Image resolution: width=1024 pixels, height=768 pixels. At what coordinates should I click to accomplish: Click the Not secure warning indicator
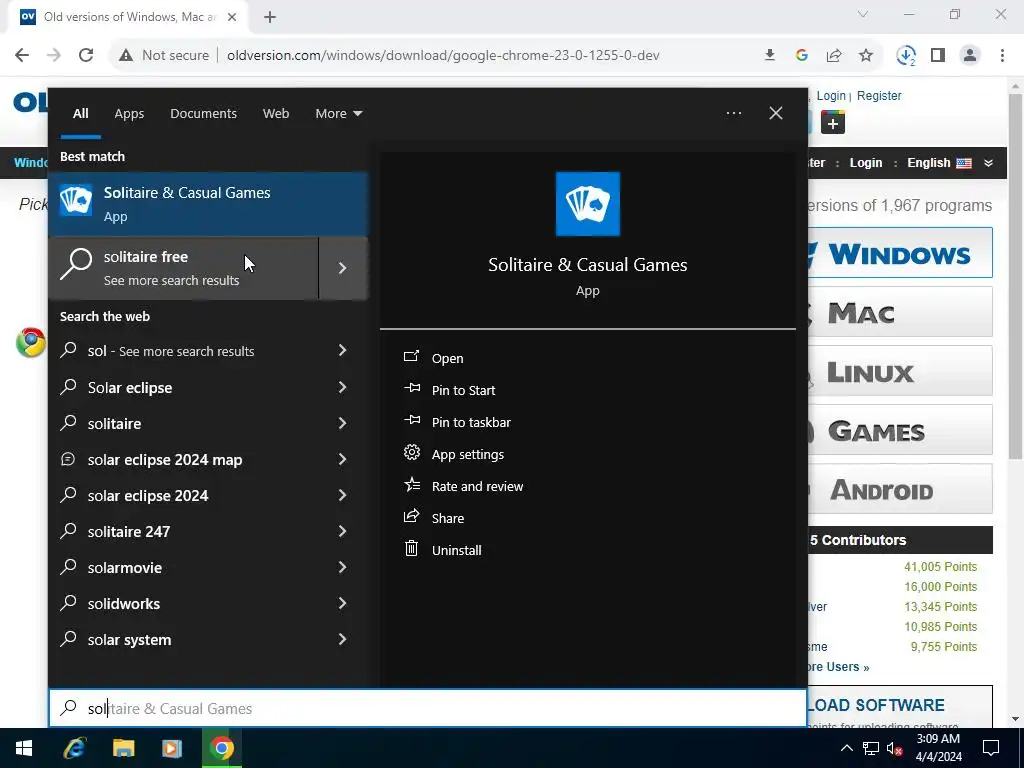(164, 56)
